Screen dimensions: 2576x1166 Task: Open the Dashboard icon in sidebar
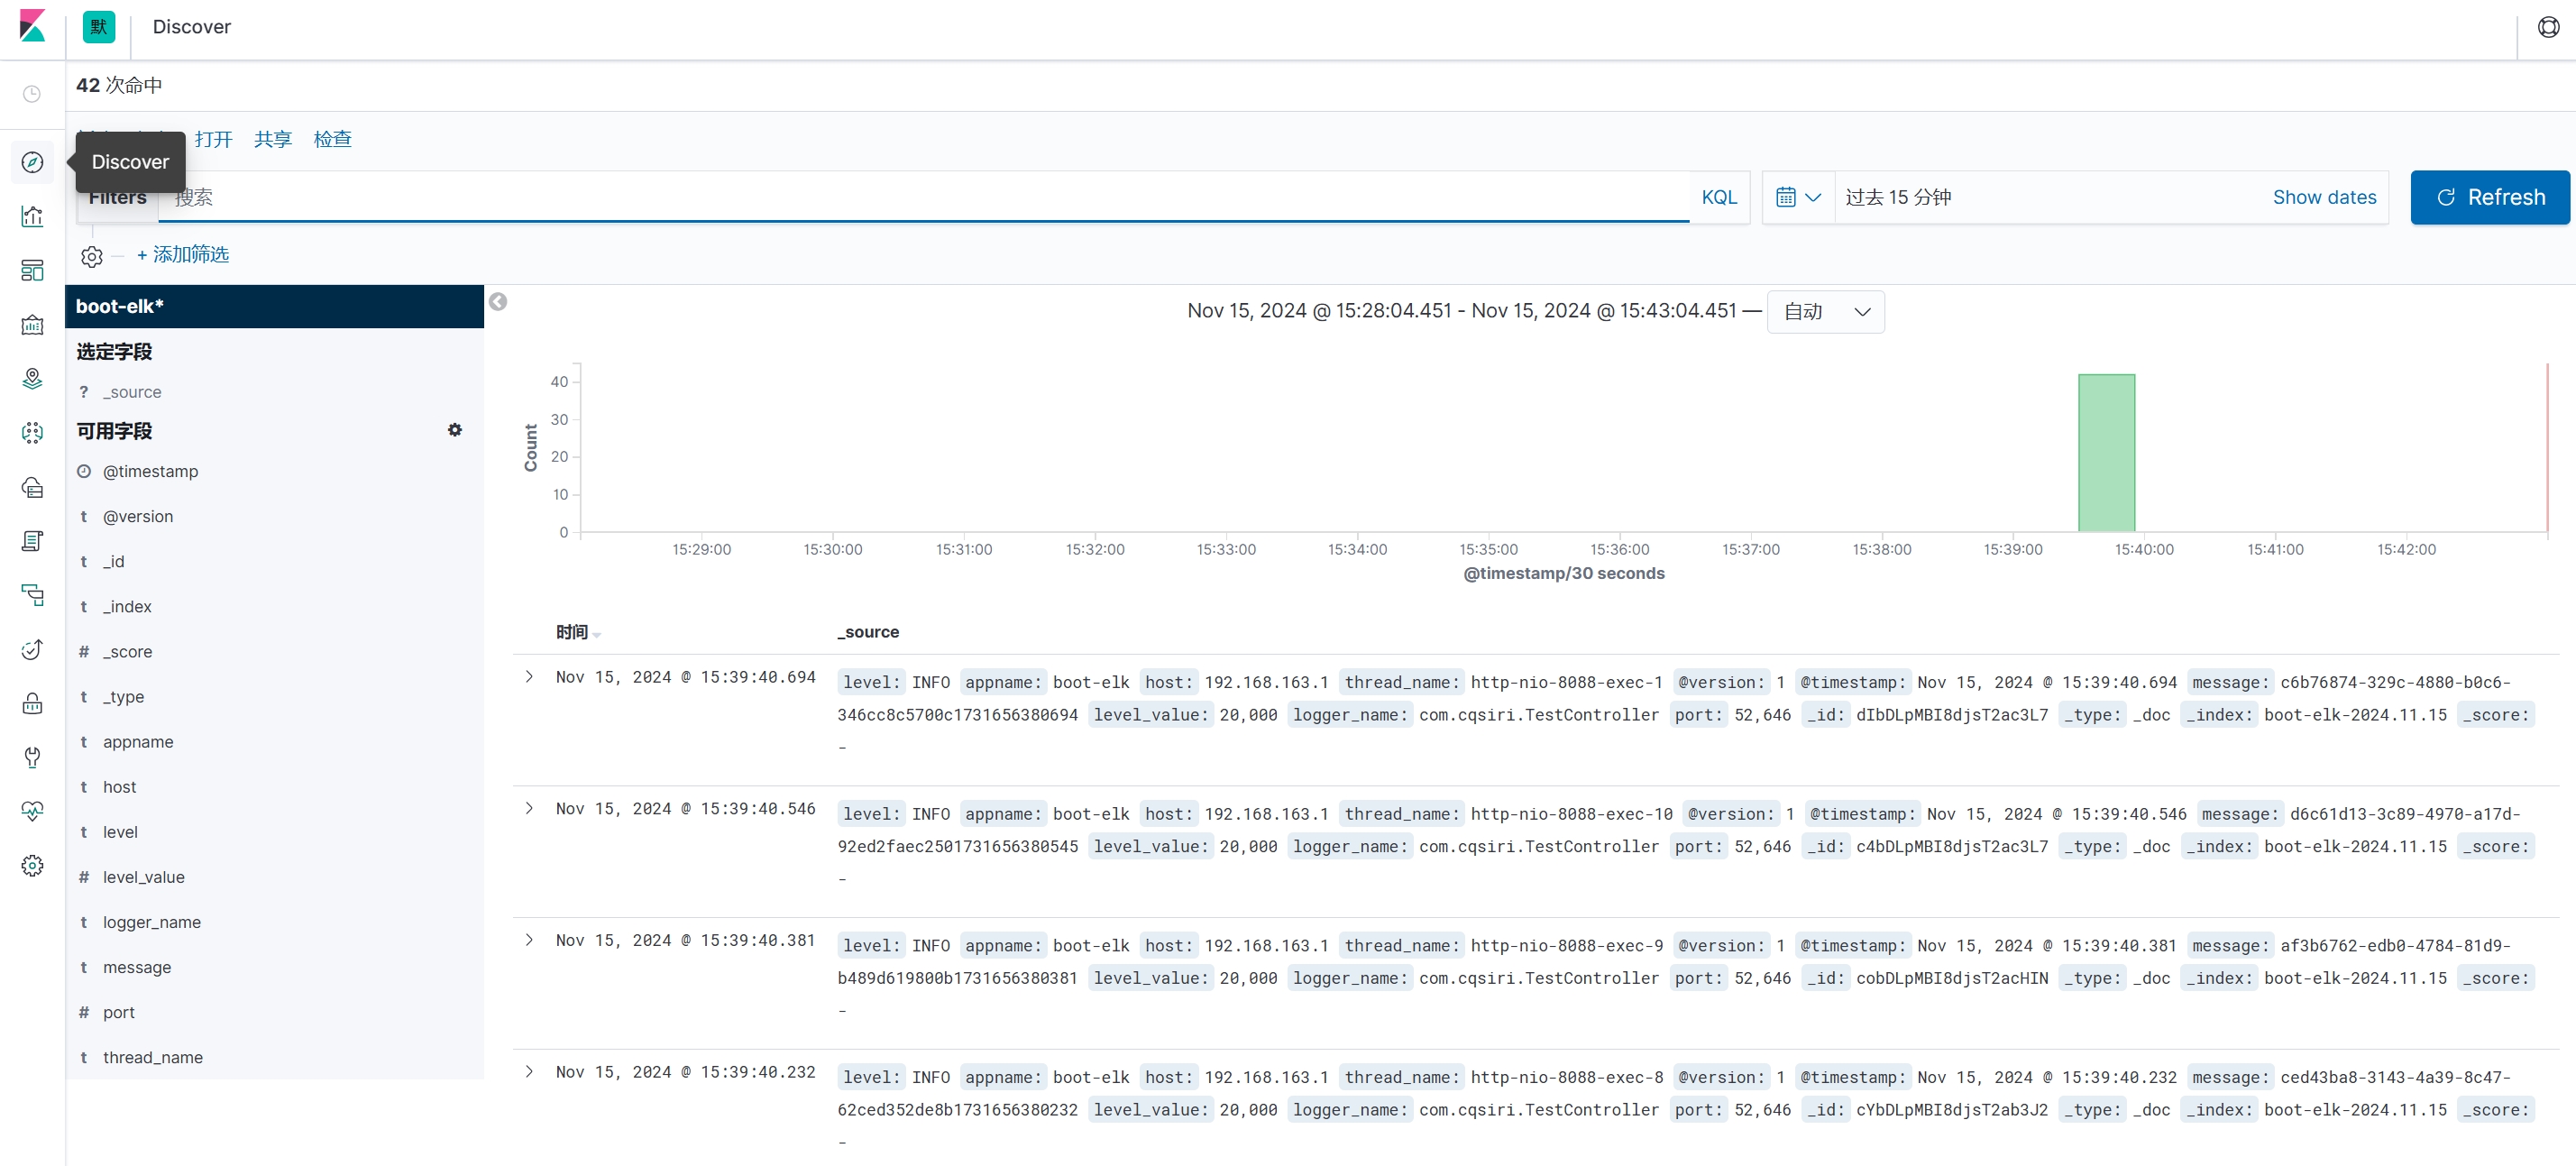[x=32, y=270]
